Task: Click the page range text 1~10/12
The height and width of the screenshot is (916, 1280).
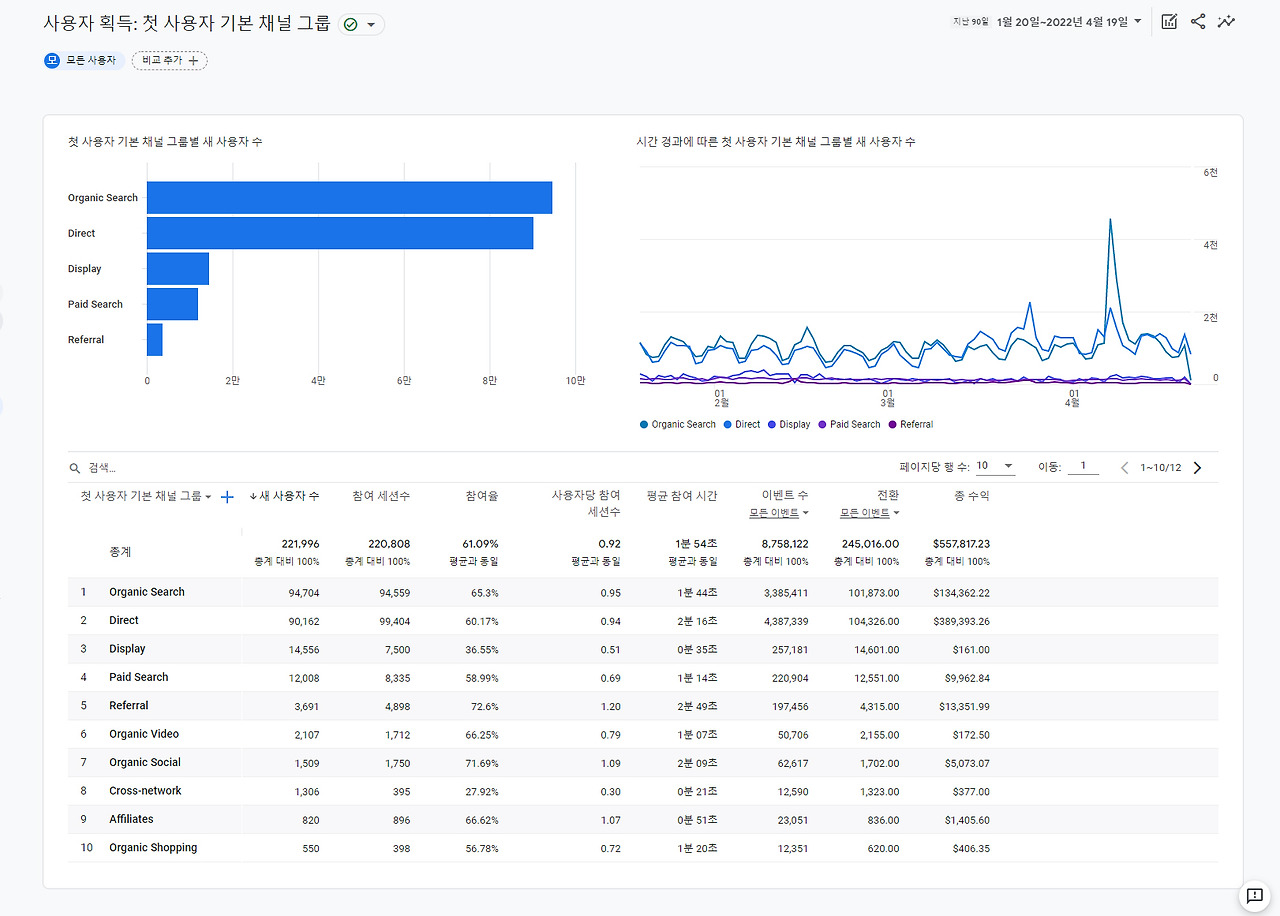Action: (x=1161, y=468)
